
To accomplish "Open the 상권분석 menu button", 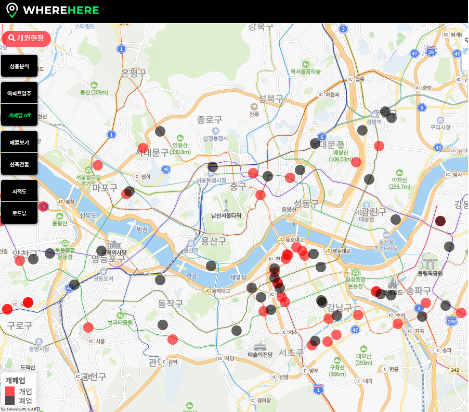I will pyautogui.click(x=19, y=66).
